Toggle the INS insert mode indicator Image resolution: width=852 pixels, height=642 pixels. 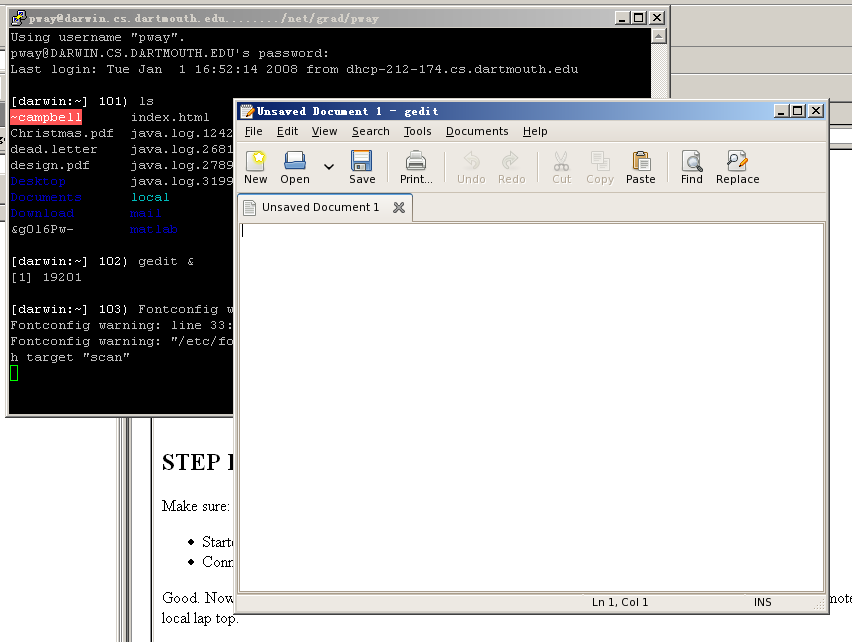[x=763, y=602]
